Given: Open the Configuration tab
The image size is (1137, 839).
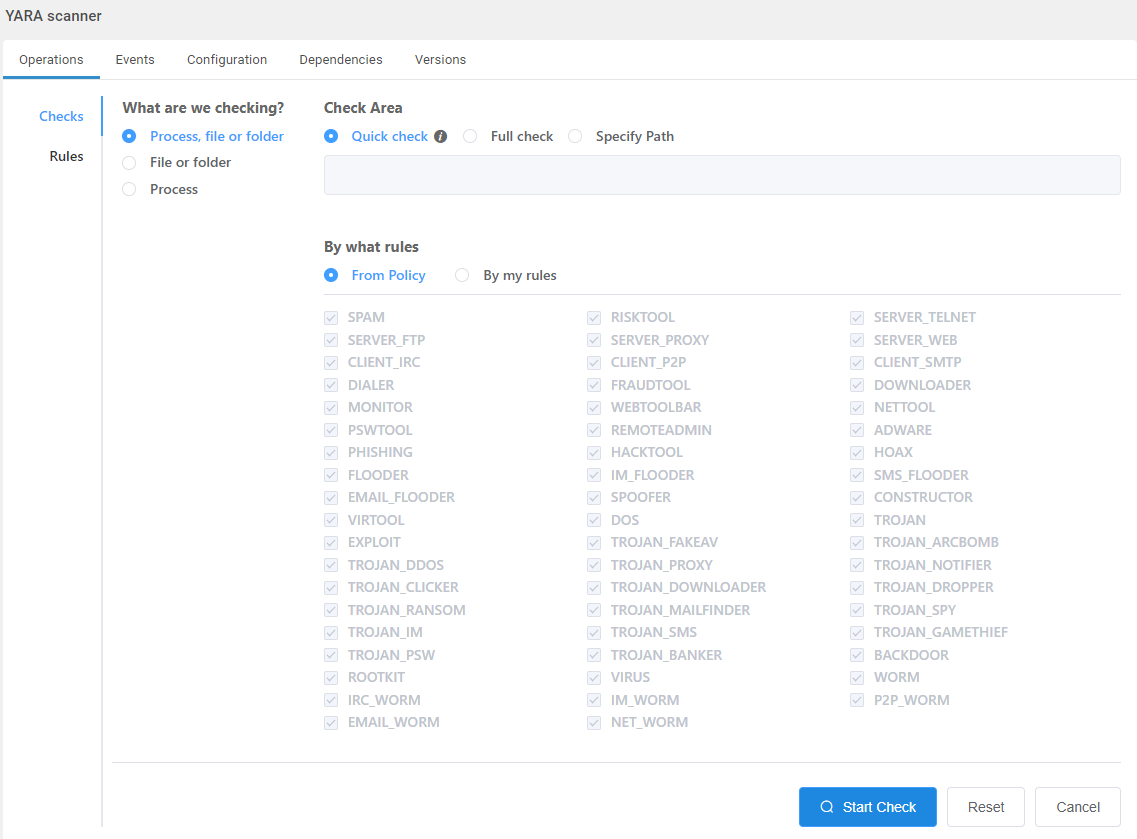Looking at the screenshot, I should point(227,59).
